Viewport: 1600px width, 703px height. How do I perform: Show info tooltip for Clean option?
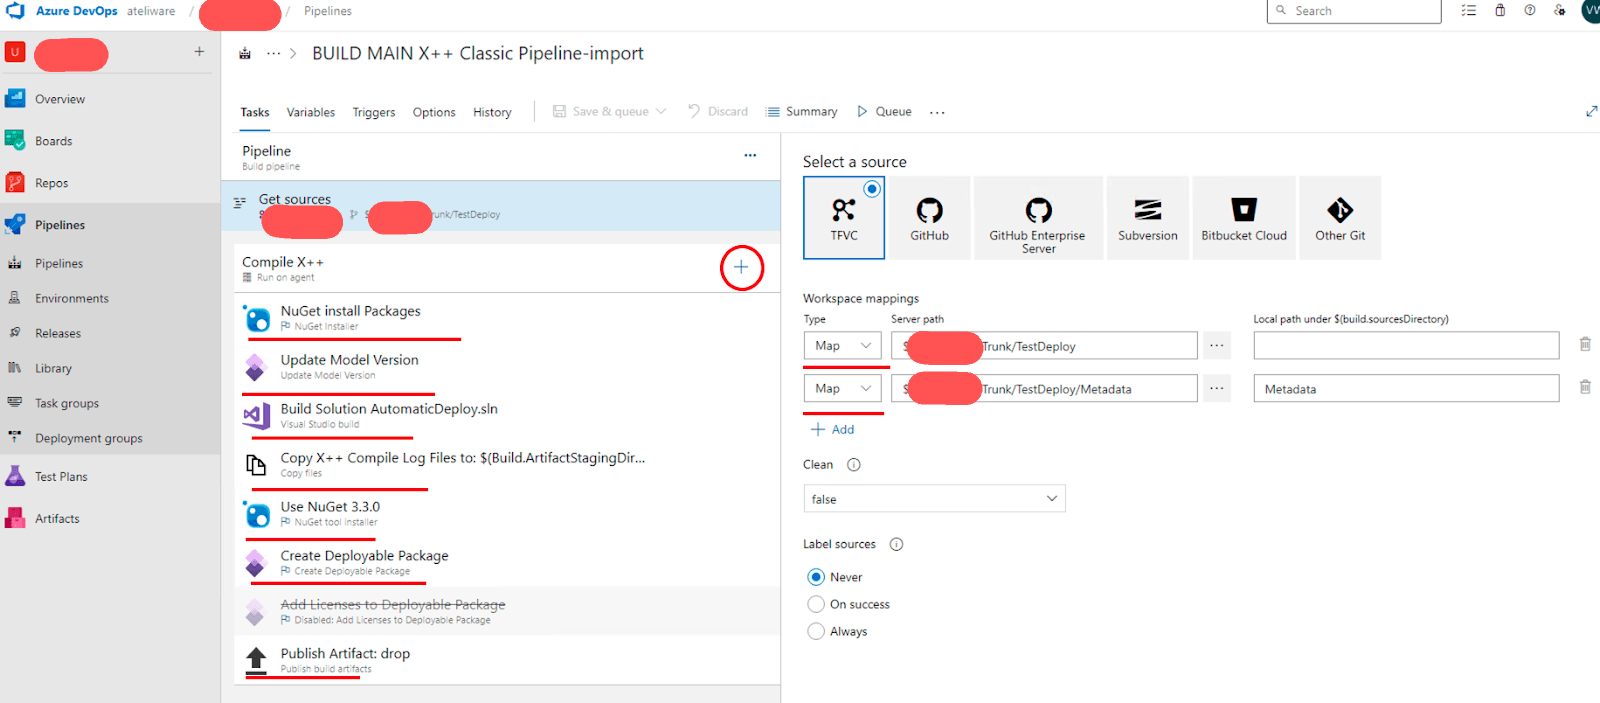(854, 465)
